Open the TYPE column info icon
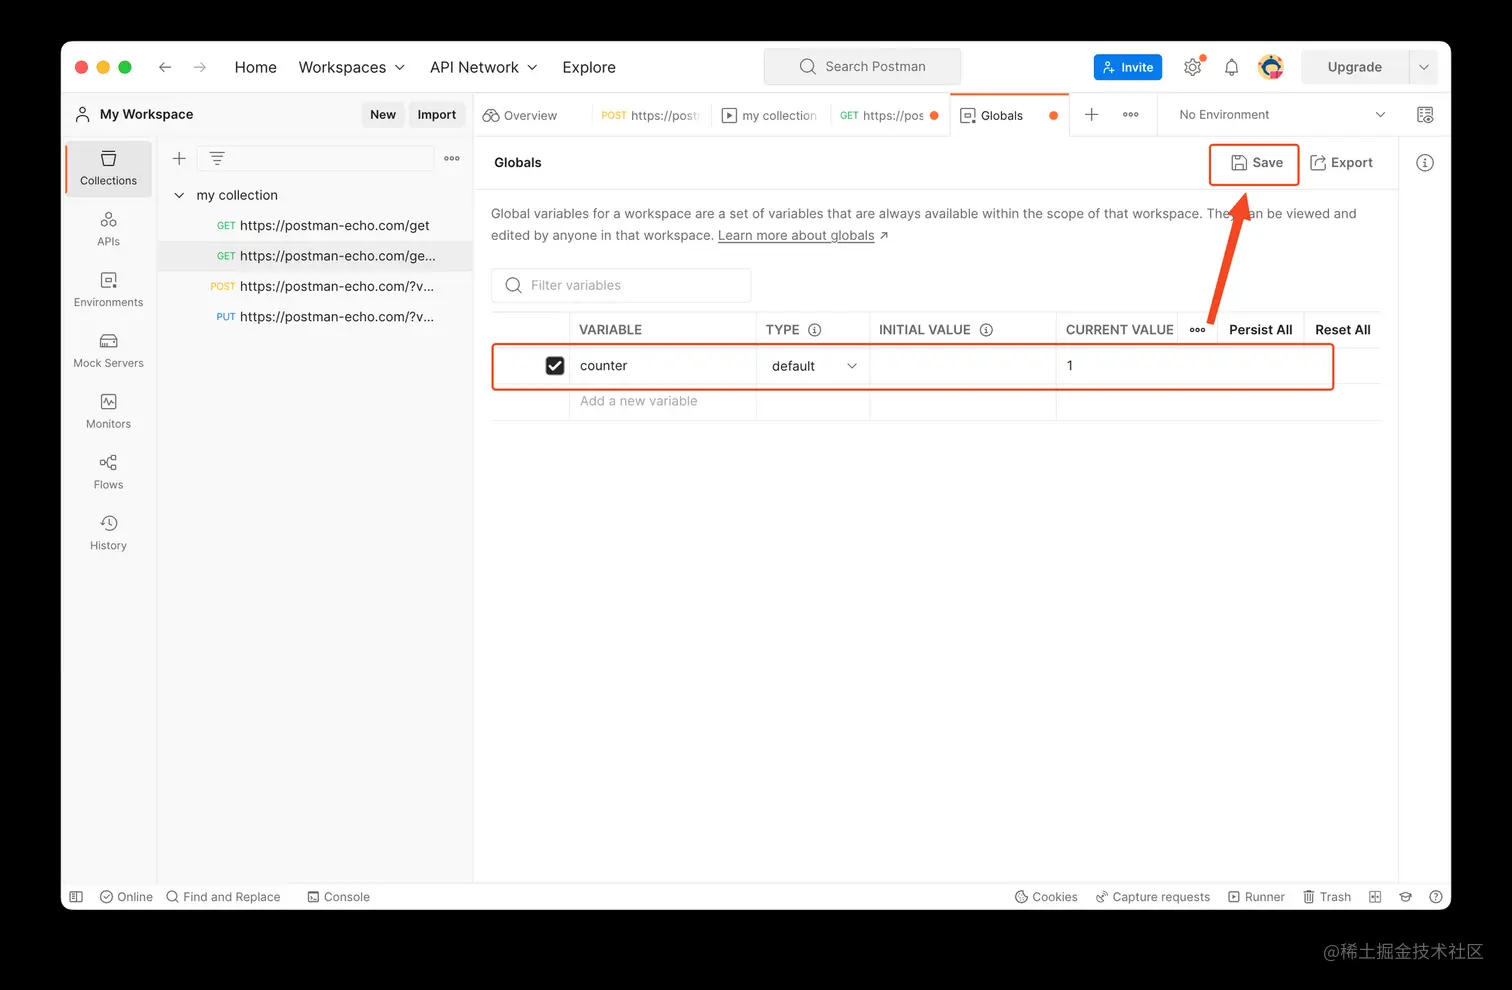Viewport: 1512px width, 990px height. pos(815,330)
